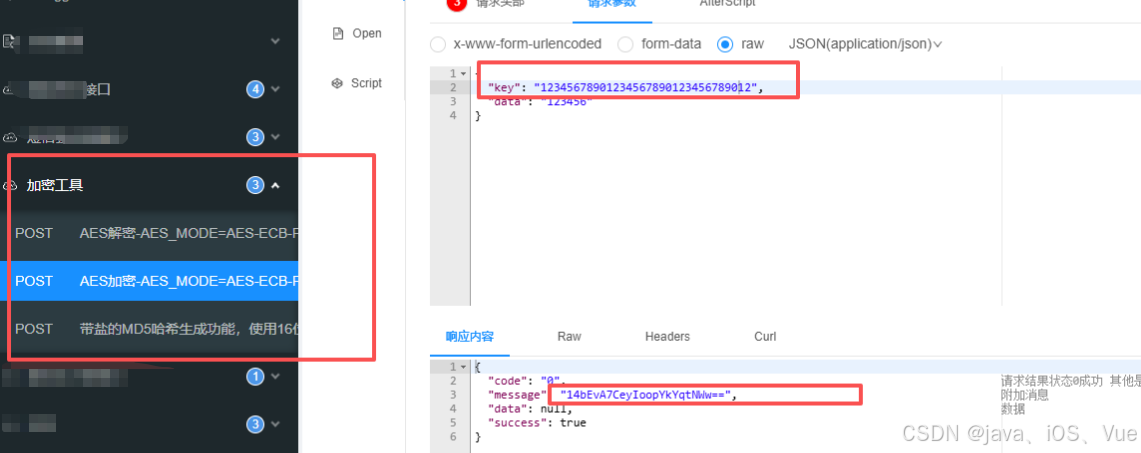Switch to the Curl tab
Image resolution: width=1141 pixels, height=453 pixels.
point(765,337)
